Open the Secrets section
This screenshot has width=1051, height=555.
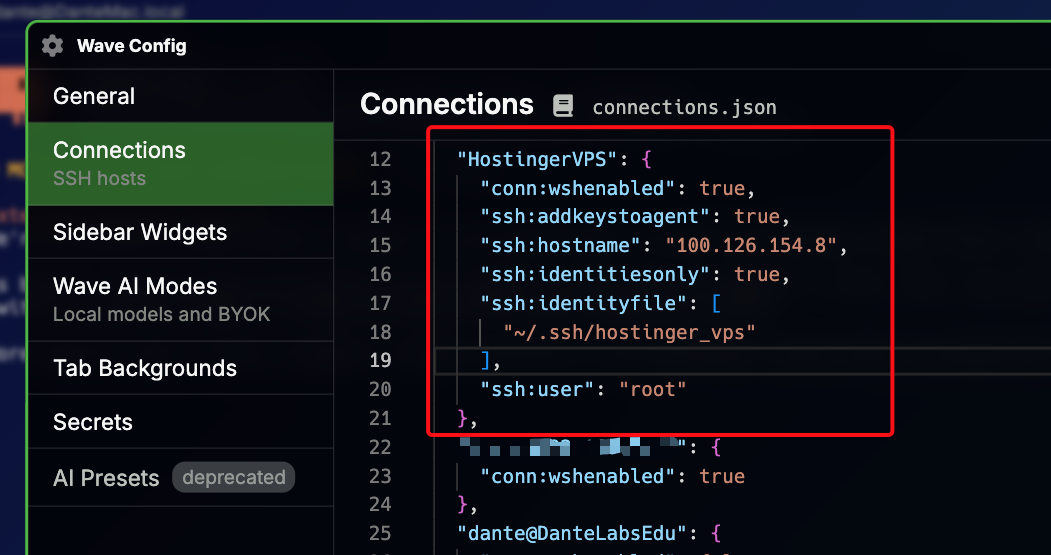180,422
